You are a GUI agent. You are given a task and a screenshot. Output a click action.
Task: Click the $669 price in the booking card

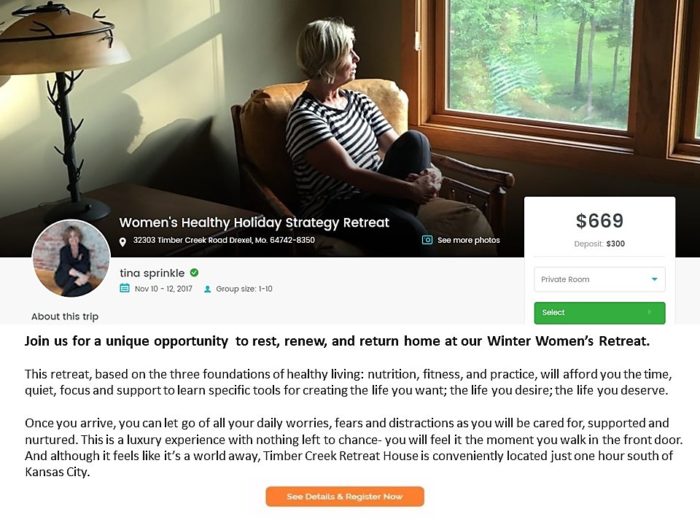click(599, 221)
